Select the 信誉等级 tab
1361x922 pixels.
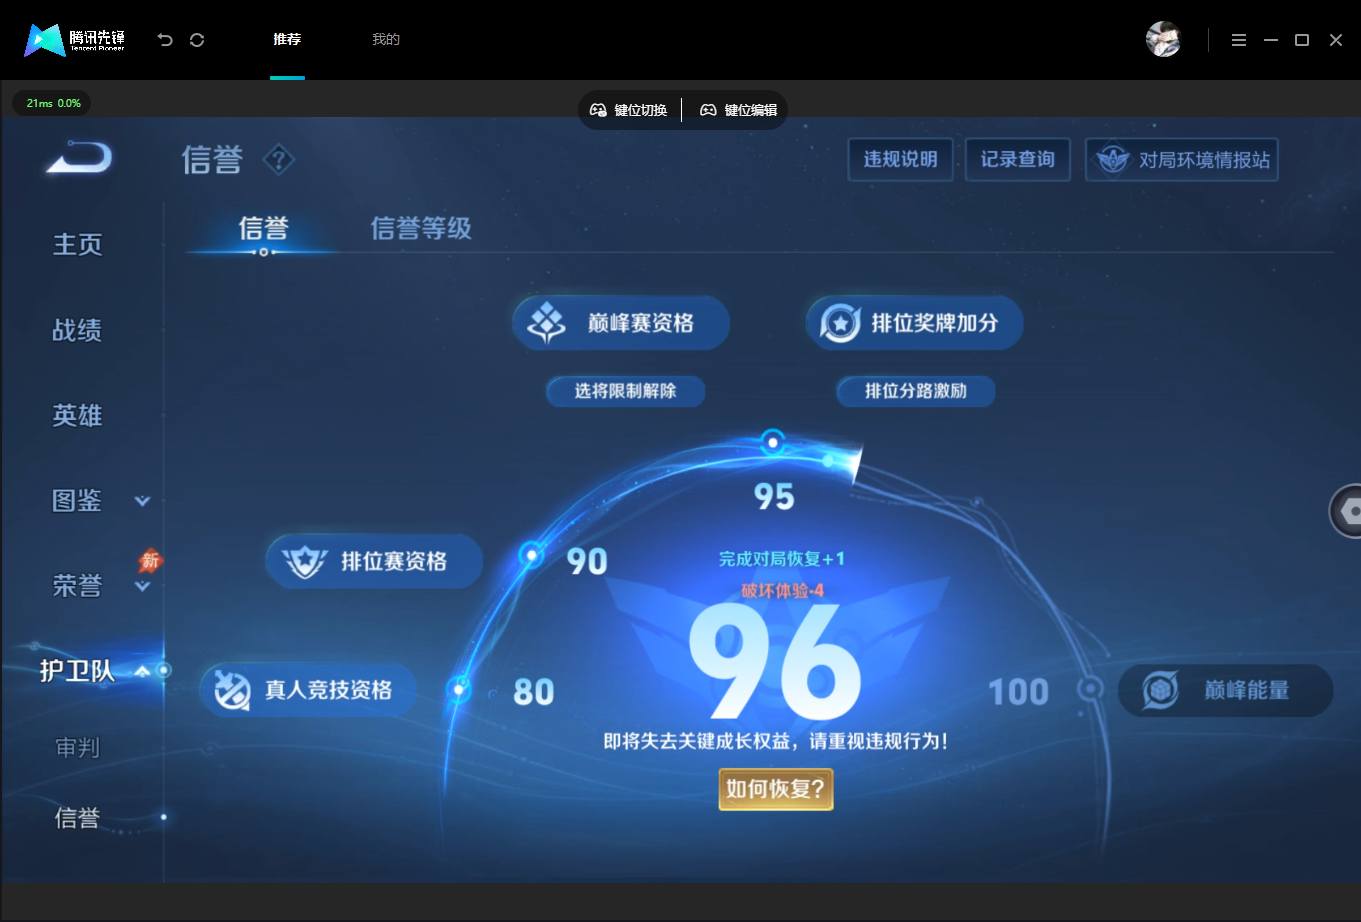tap(421, 228)
